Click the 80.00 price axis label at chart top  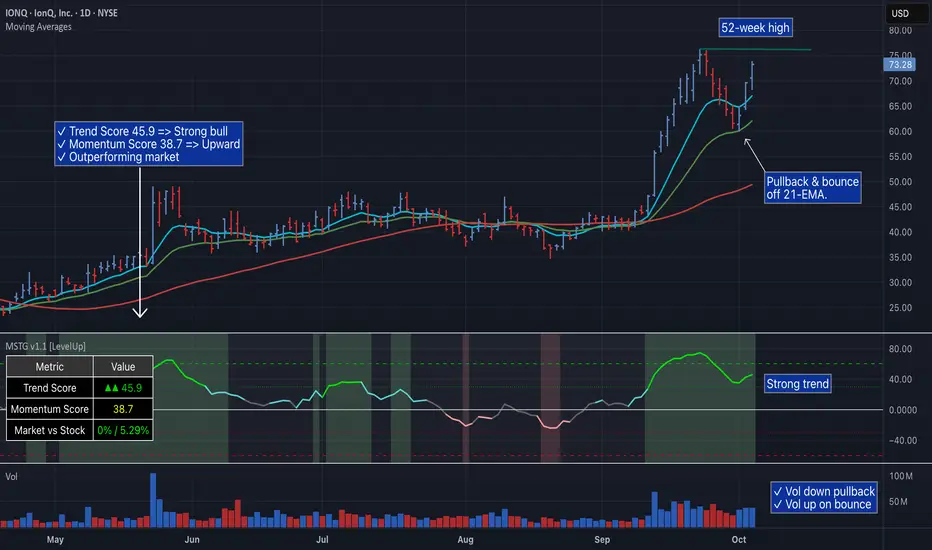coord(900,30)
